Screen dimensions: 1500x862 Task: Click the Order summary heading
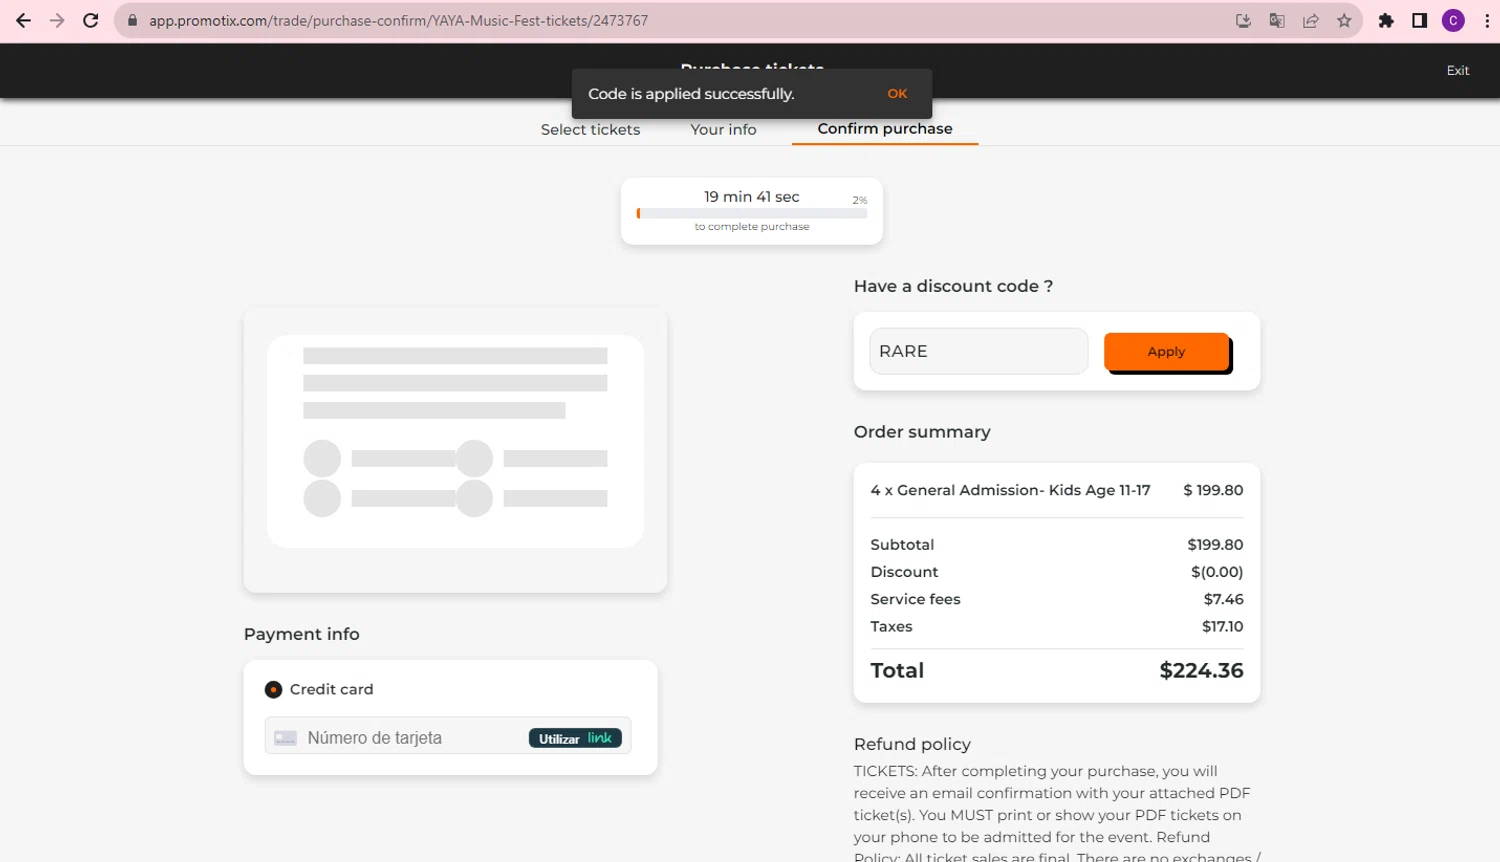click(x=922, y=432)
